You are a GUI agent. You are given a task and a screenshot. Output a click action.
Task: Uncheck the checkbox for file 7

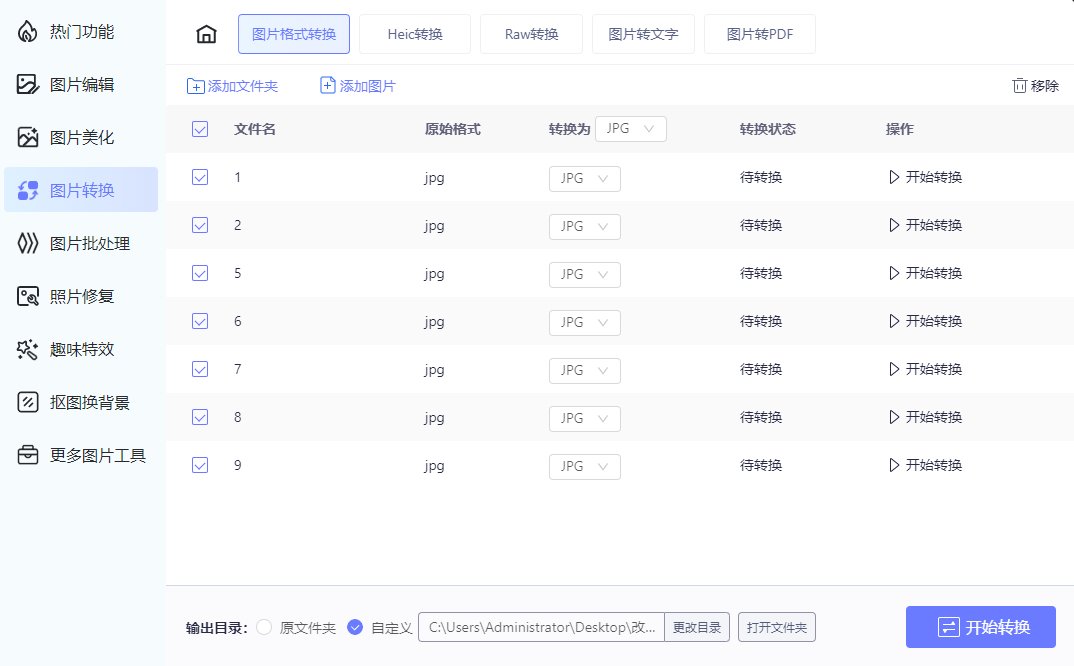200,369
